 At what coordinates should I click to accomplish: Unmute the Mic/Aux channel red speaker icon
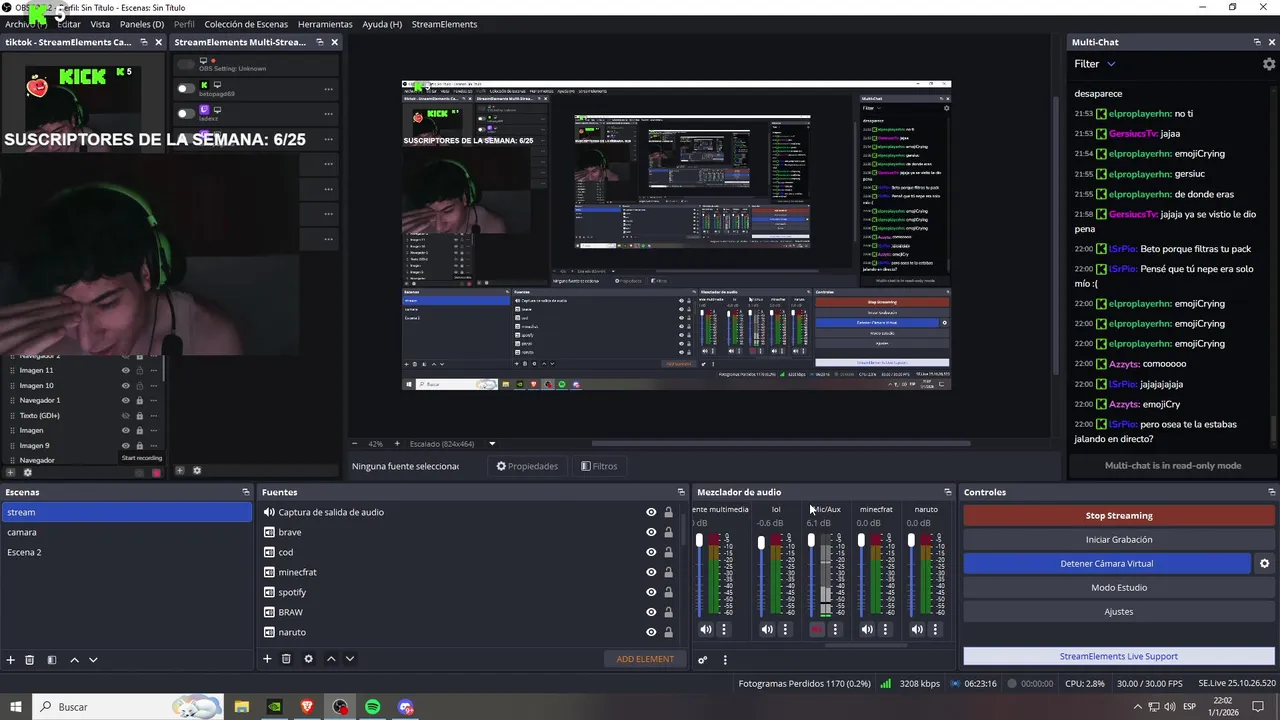pyautogui.click(x=817, y=629)
